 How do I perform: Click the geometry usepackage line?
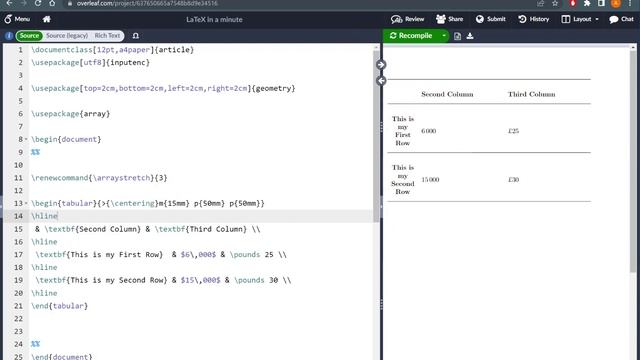tap(163, 88)
